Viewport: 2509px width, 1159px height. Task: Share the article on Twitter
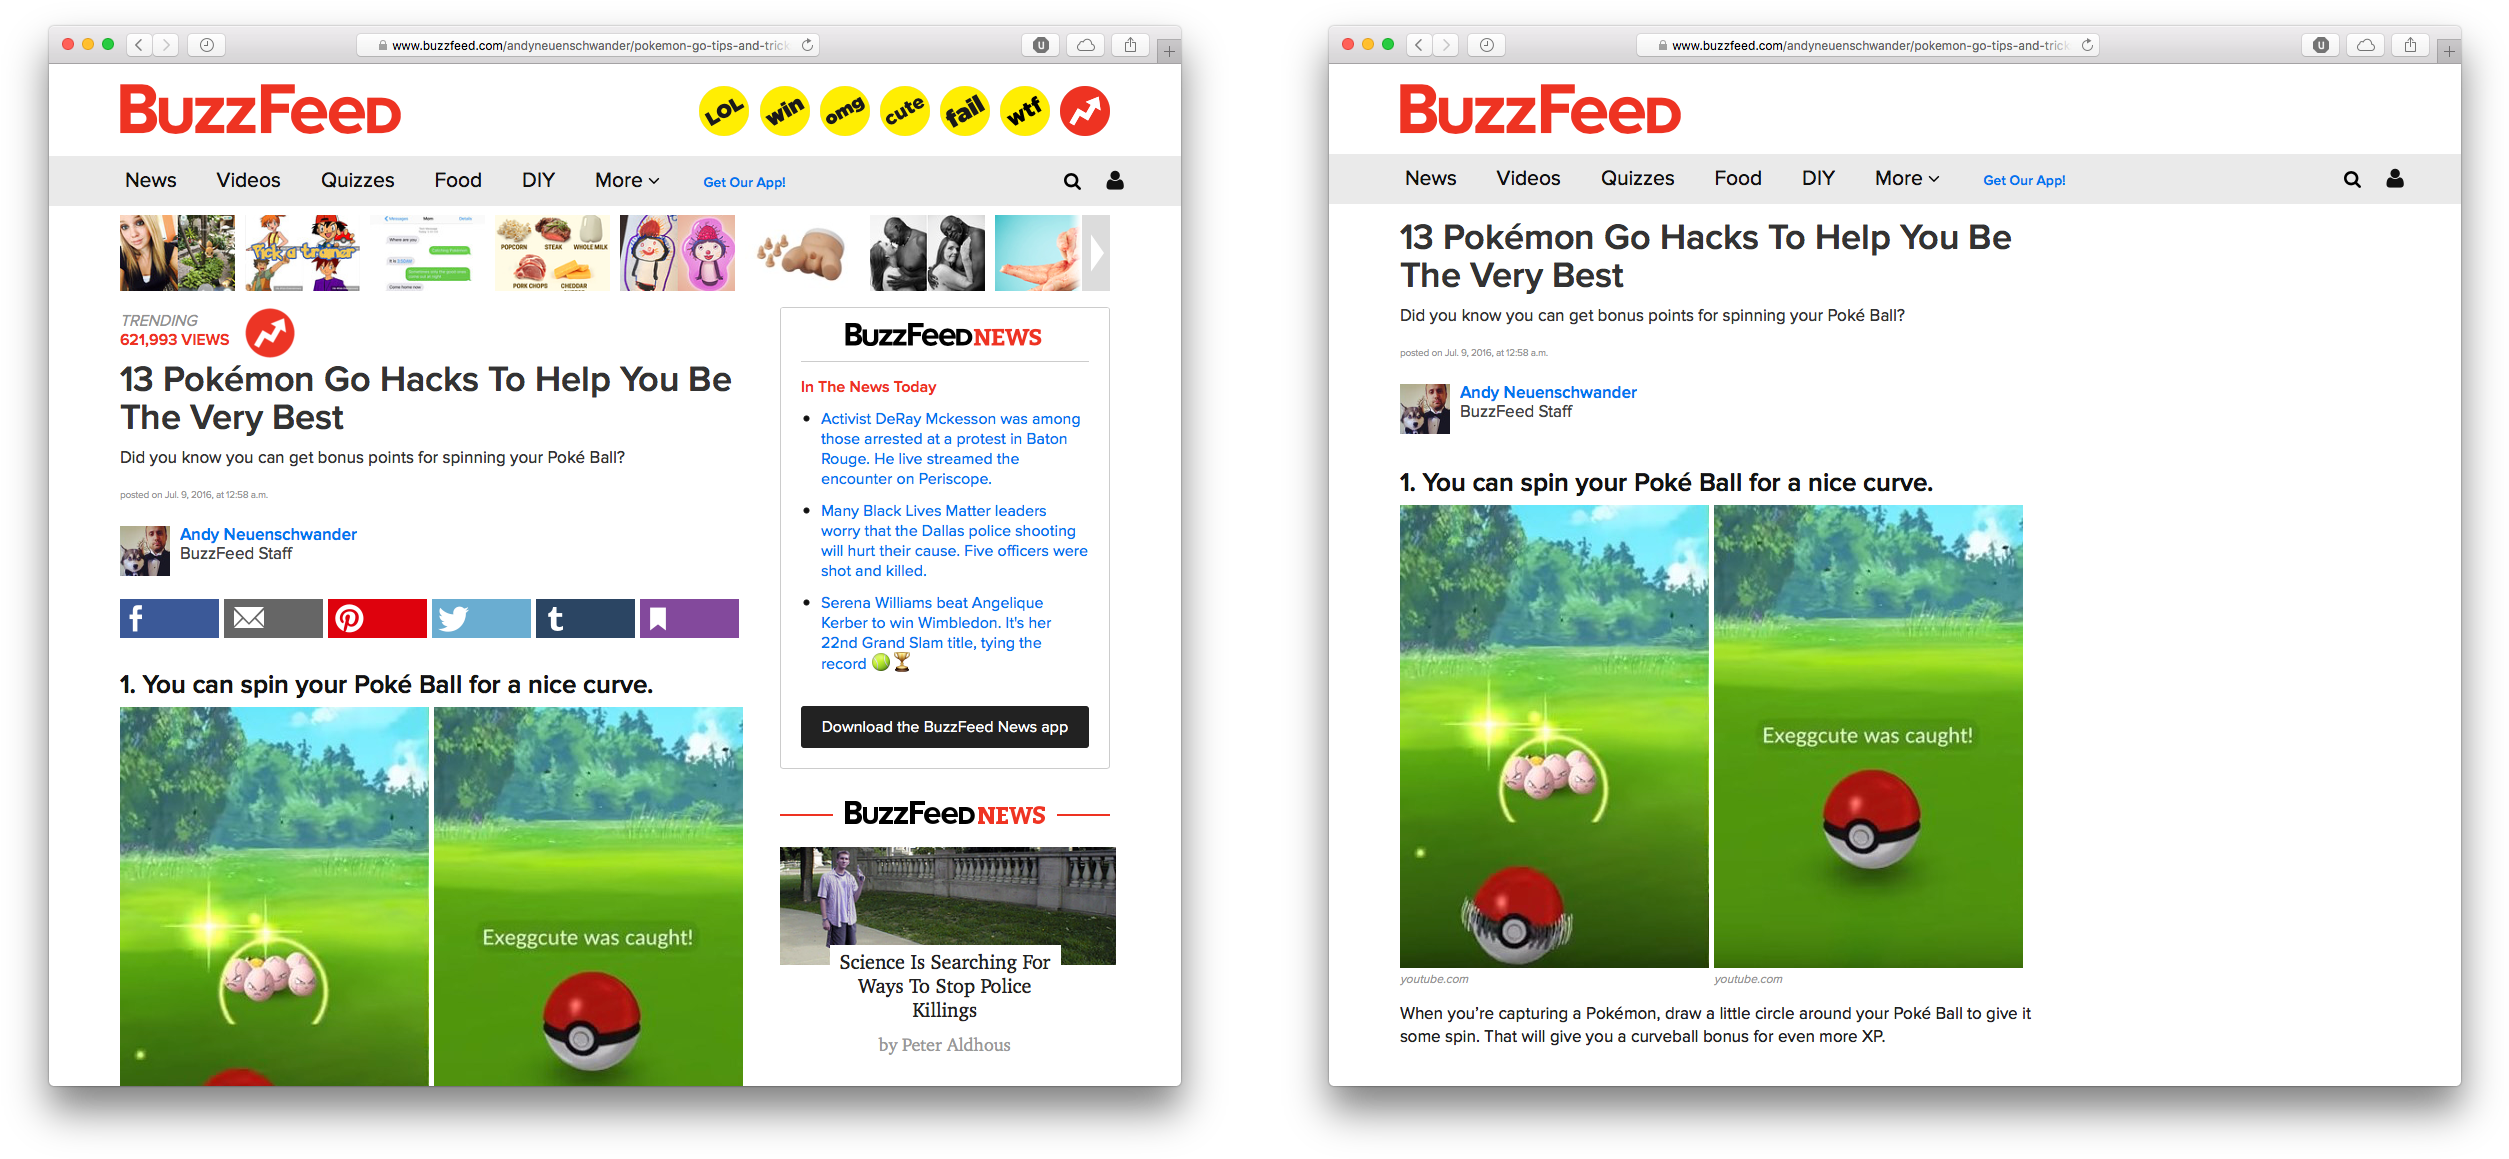coord(481,619)
